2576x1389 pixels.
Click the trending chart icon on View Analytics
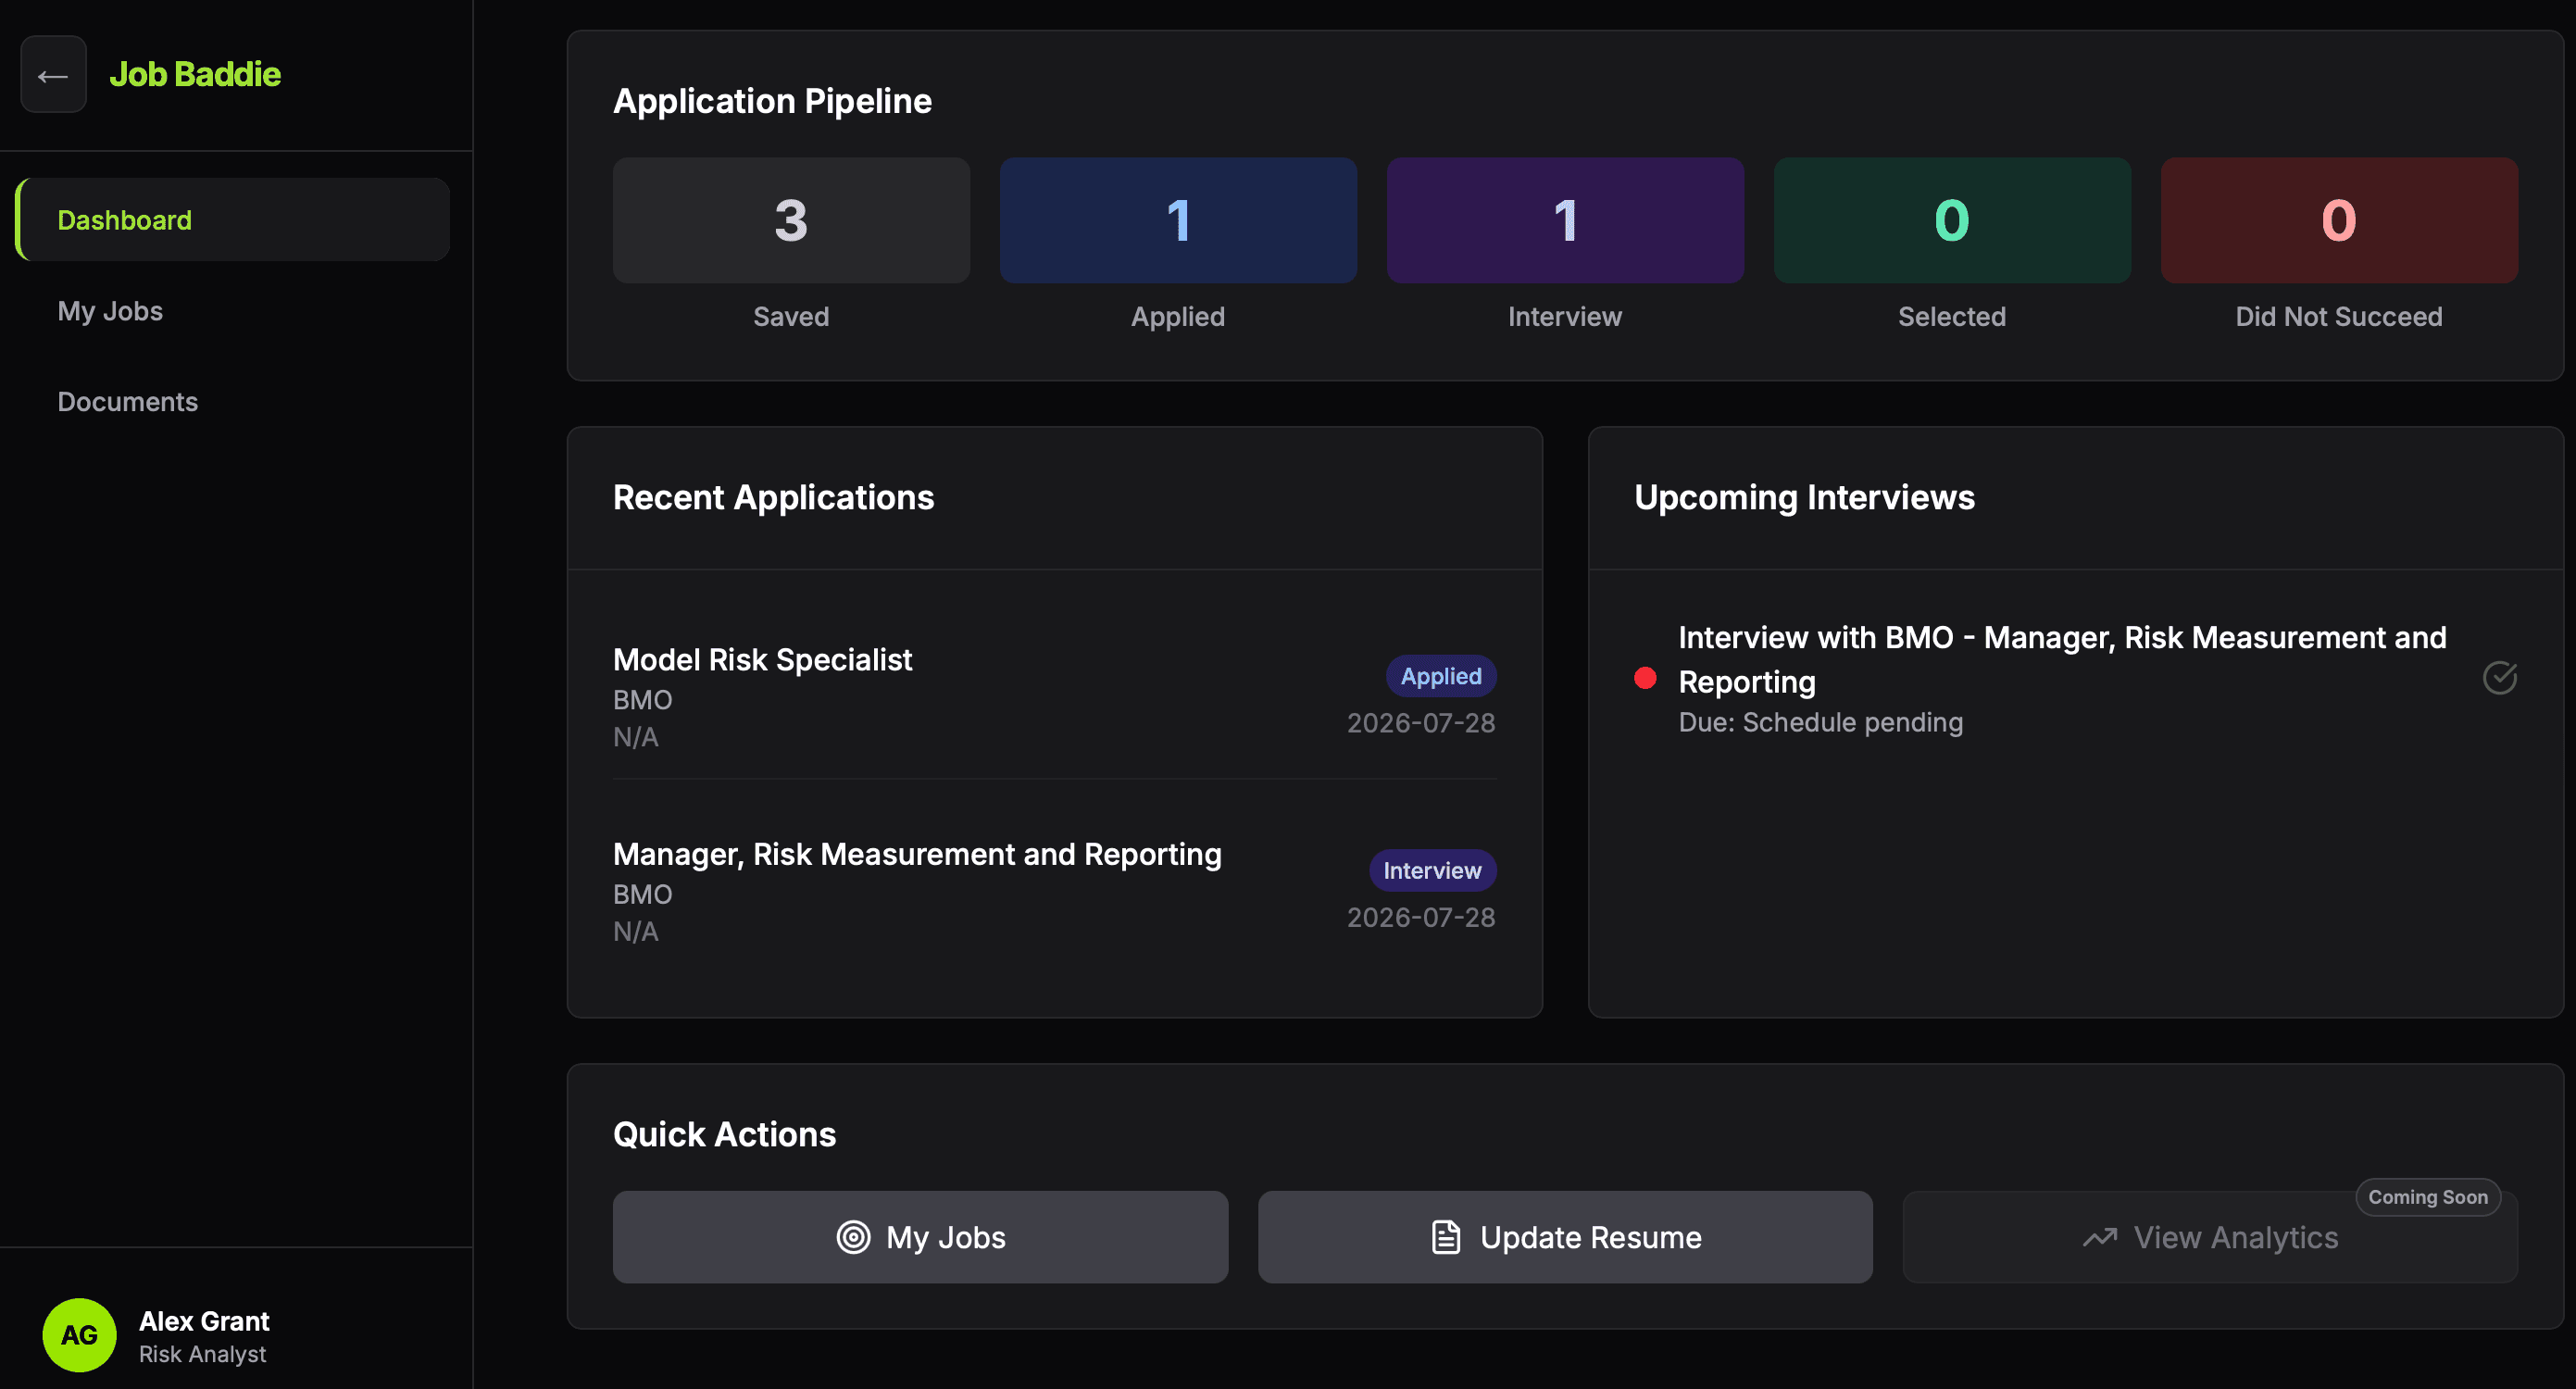(x=2100, y=1237)
